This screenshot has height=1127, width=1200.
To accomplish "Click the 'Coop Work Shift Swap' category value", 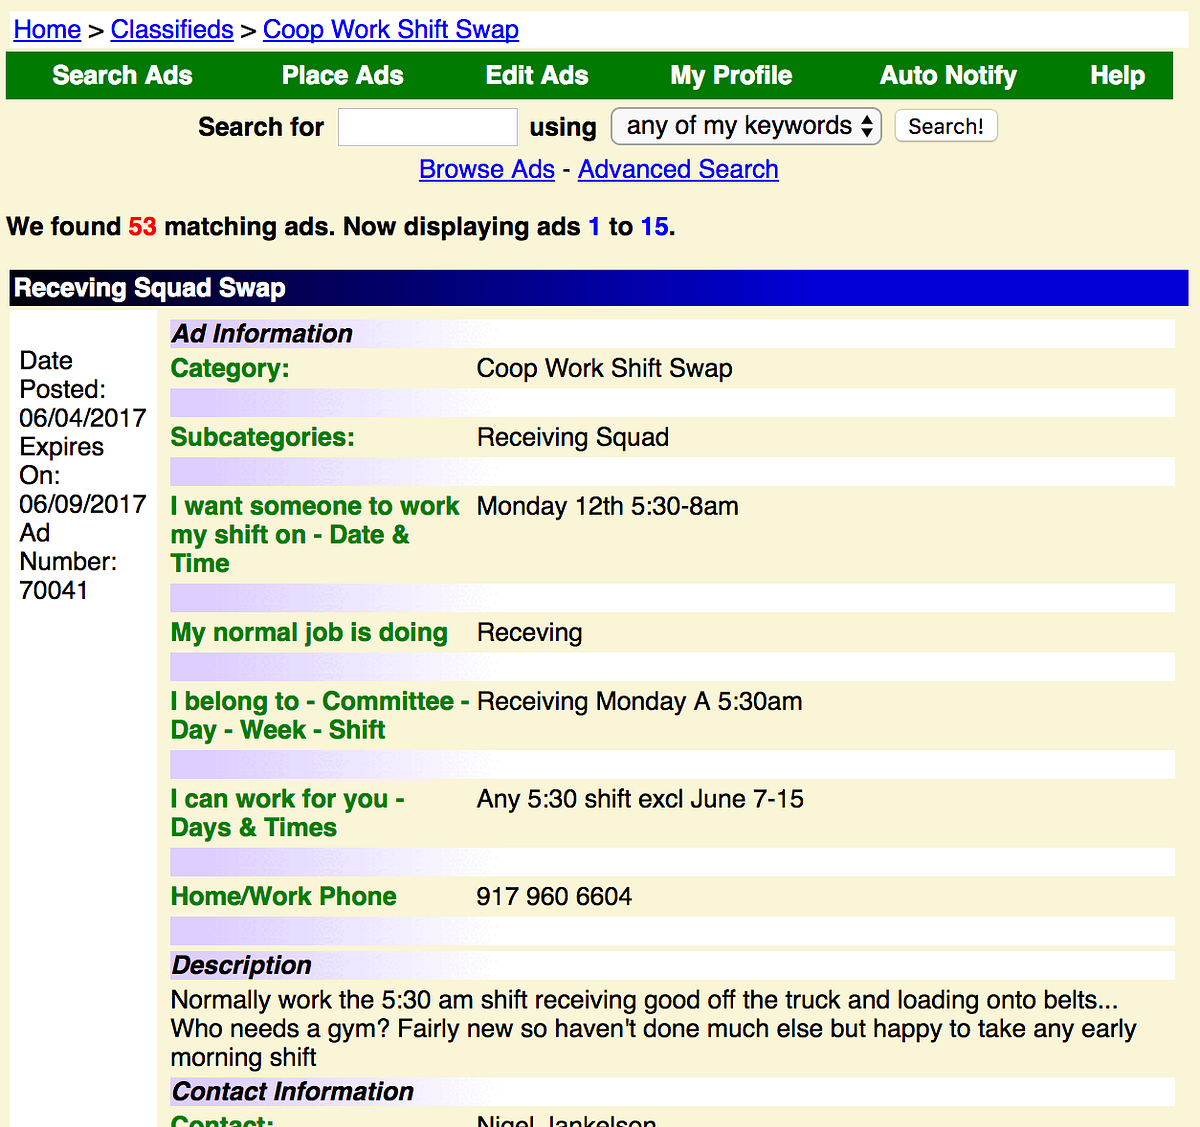I will [604, 368].
